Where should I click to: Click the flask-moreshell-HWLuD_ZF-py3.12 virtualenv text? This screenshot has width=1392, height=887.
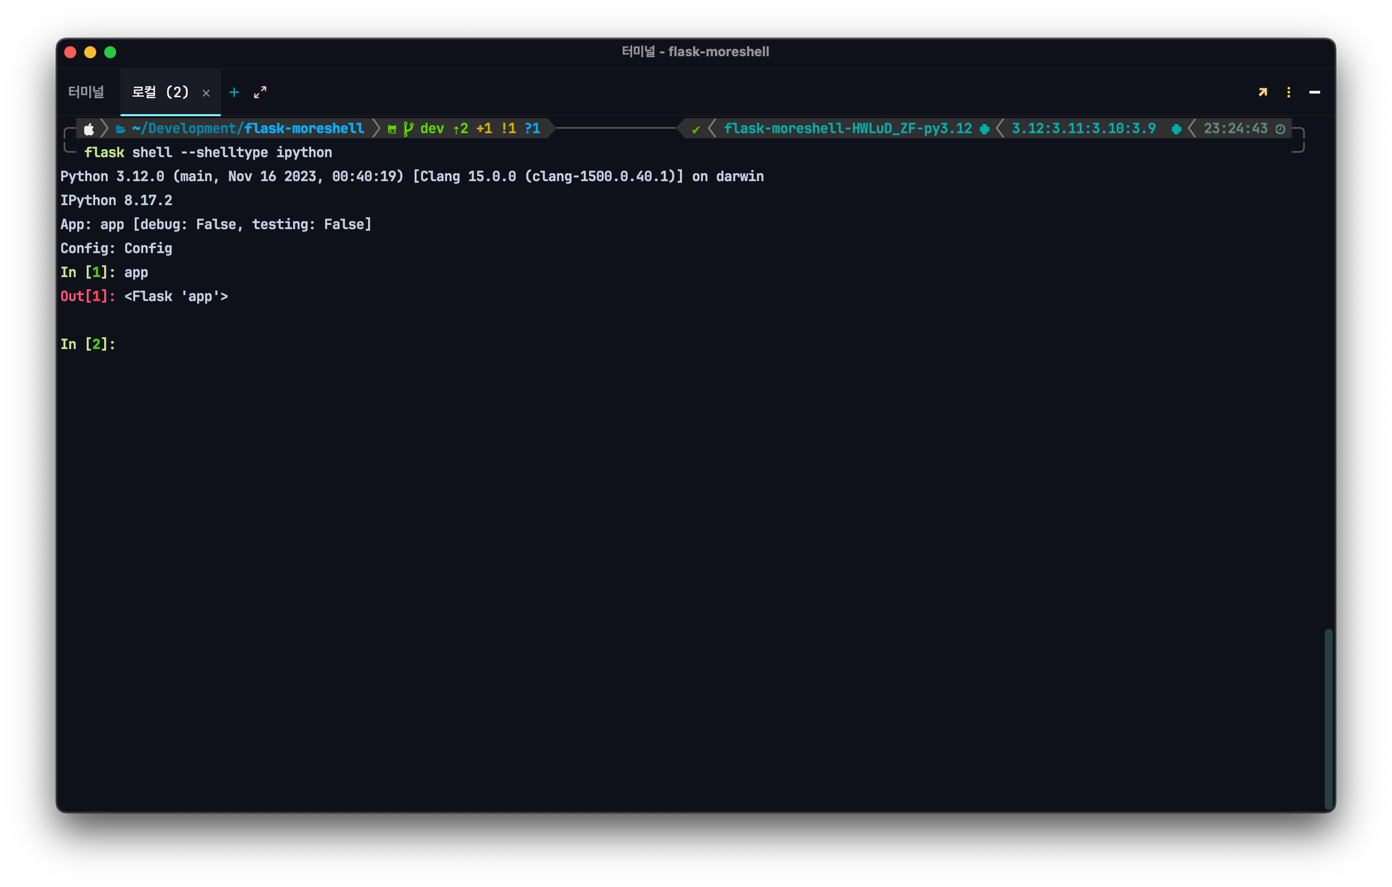pos(847,129)
